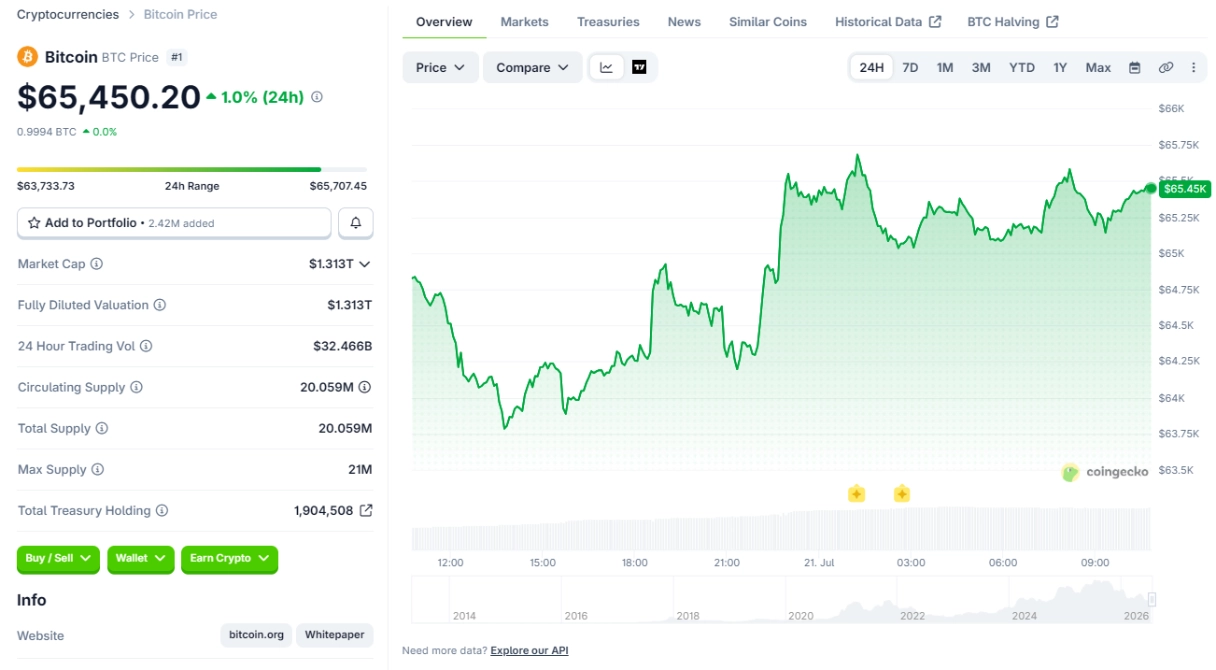
Task: Click info icon next to 1.0% (24h)
Action: point(317,97)
